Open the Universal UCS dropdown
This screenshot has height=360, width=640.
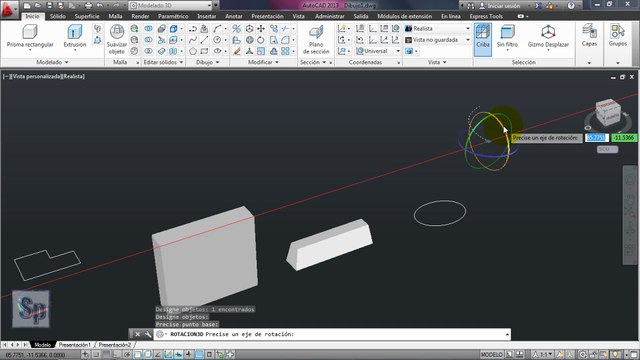(x=378, y=51)
